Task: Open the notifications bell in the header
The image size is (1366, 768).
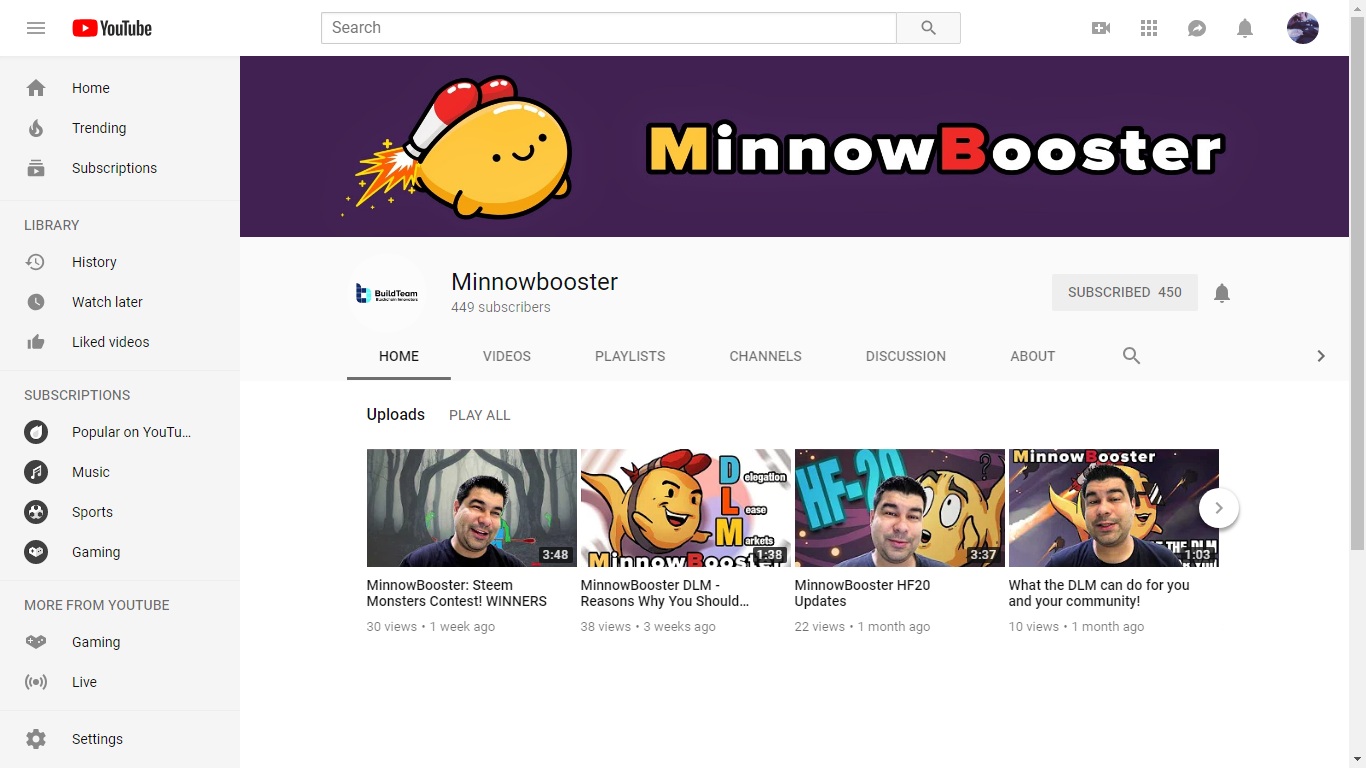Action: coord(1245,28)
